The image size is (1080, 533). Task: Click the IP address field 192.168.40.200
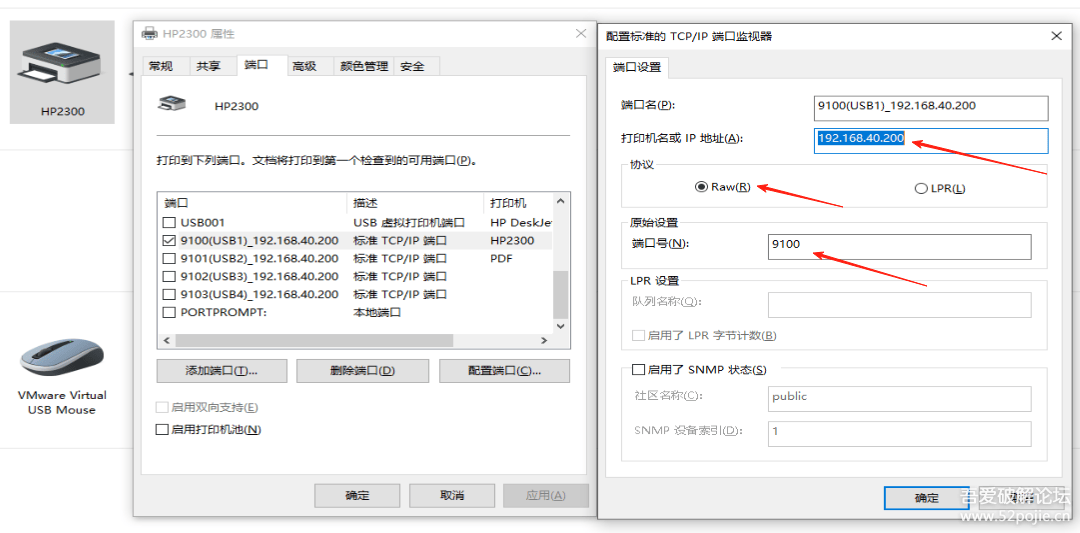pos(930,140)
